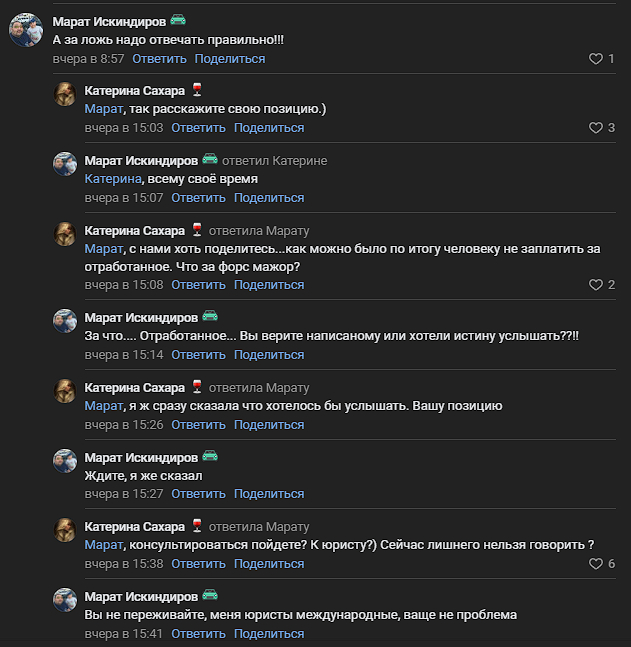Screen dimensions: 631x647
Task: Reply to Marat's comment from 15:41
Action: [x=198, y=634]
